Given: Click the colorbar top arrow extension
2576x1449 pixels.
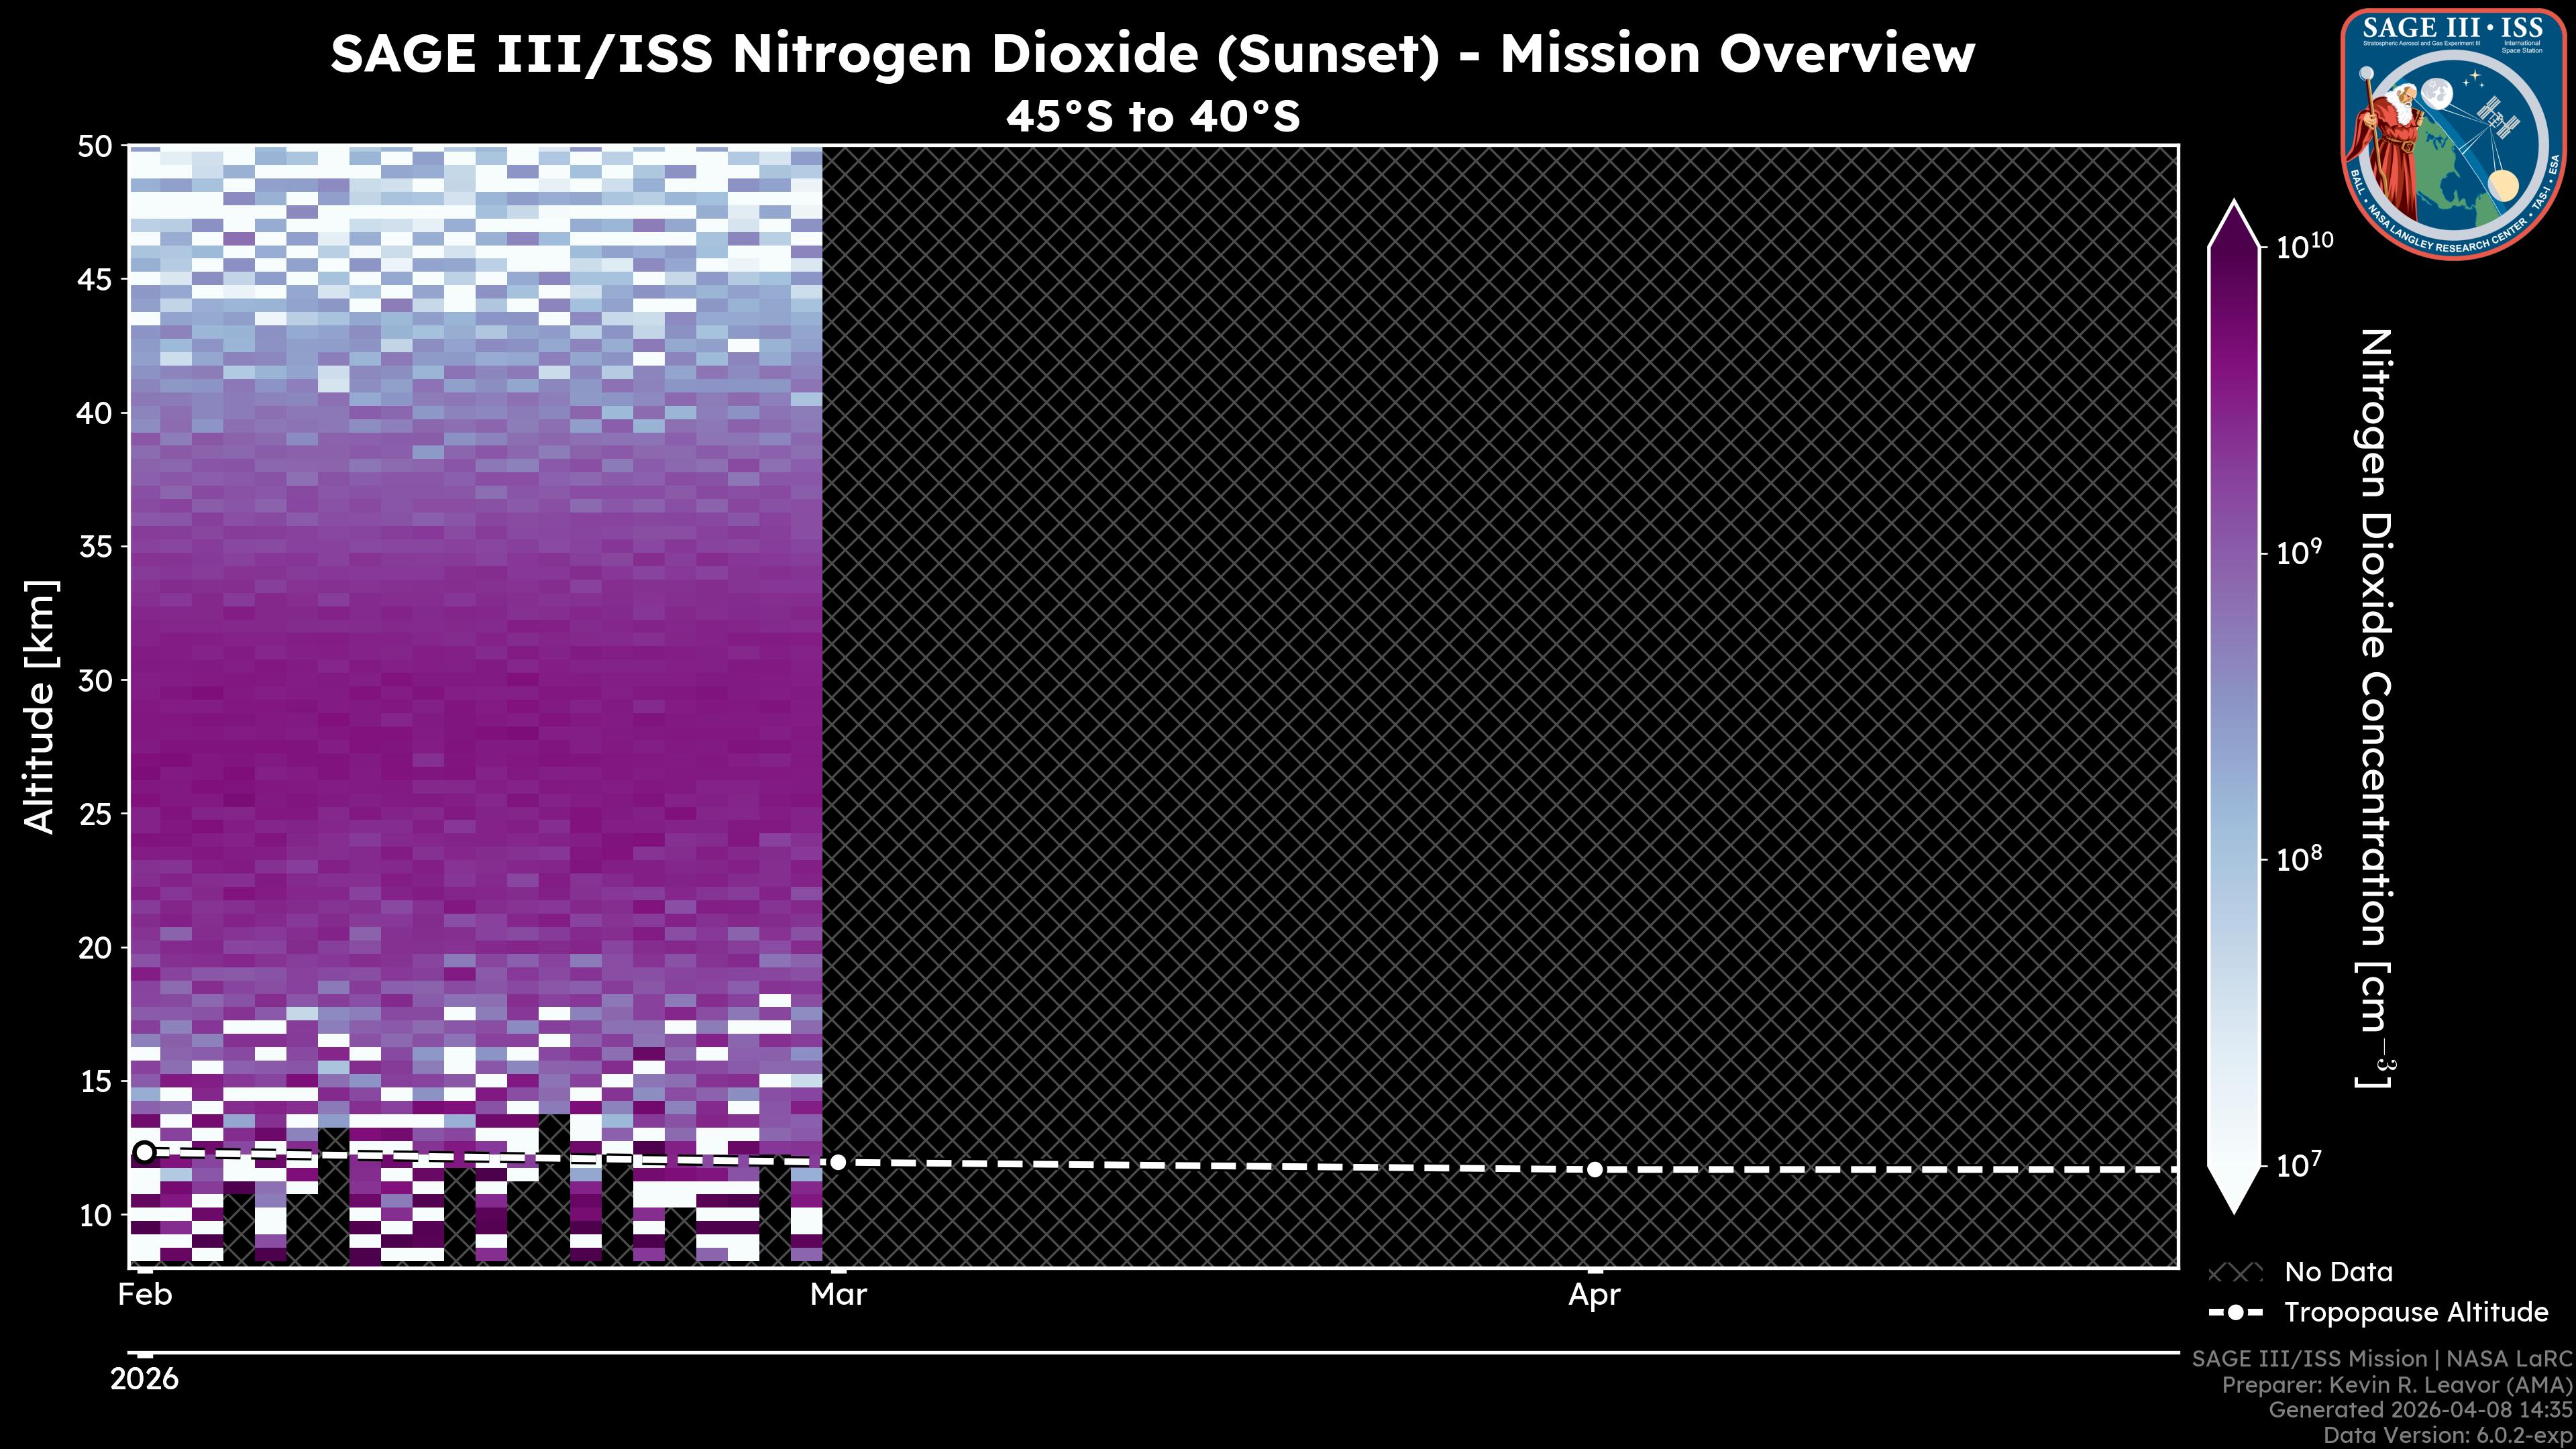Looking at the screenshot, I should point(2233,226).
